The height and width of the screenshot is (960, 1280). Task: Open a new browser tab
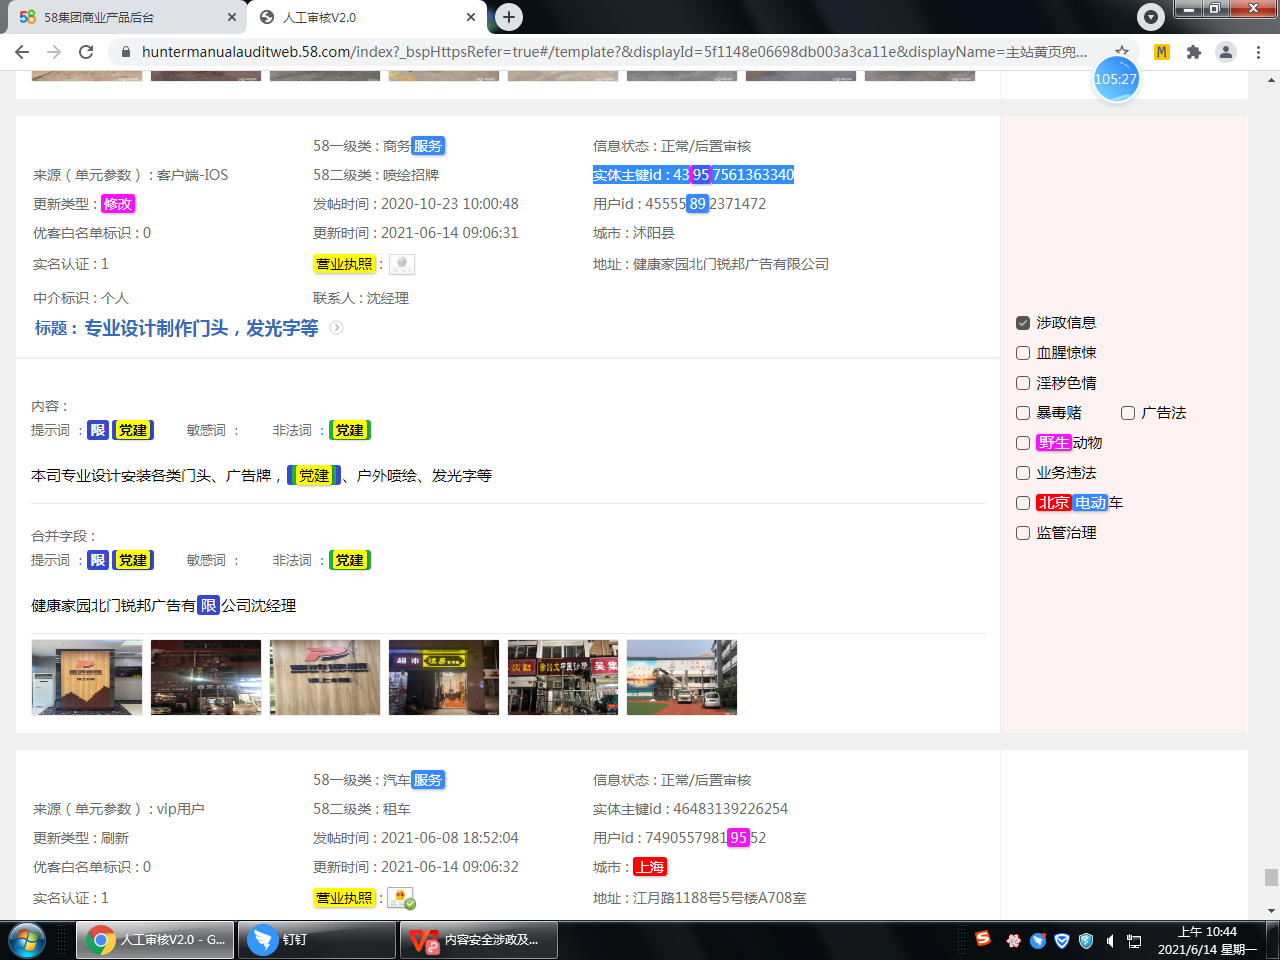[509, 16]
